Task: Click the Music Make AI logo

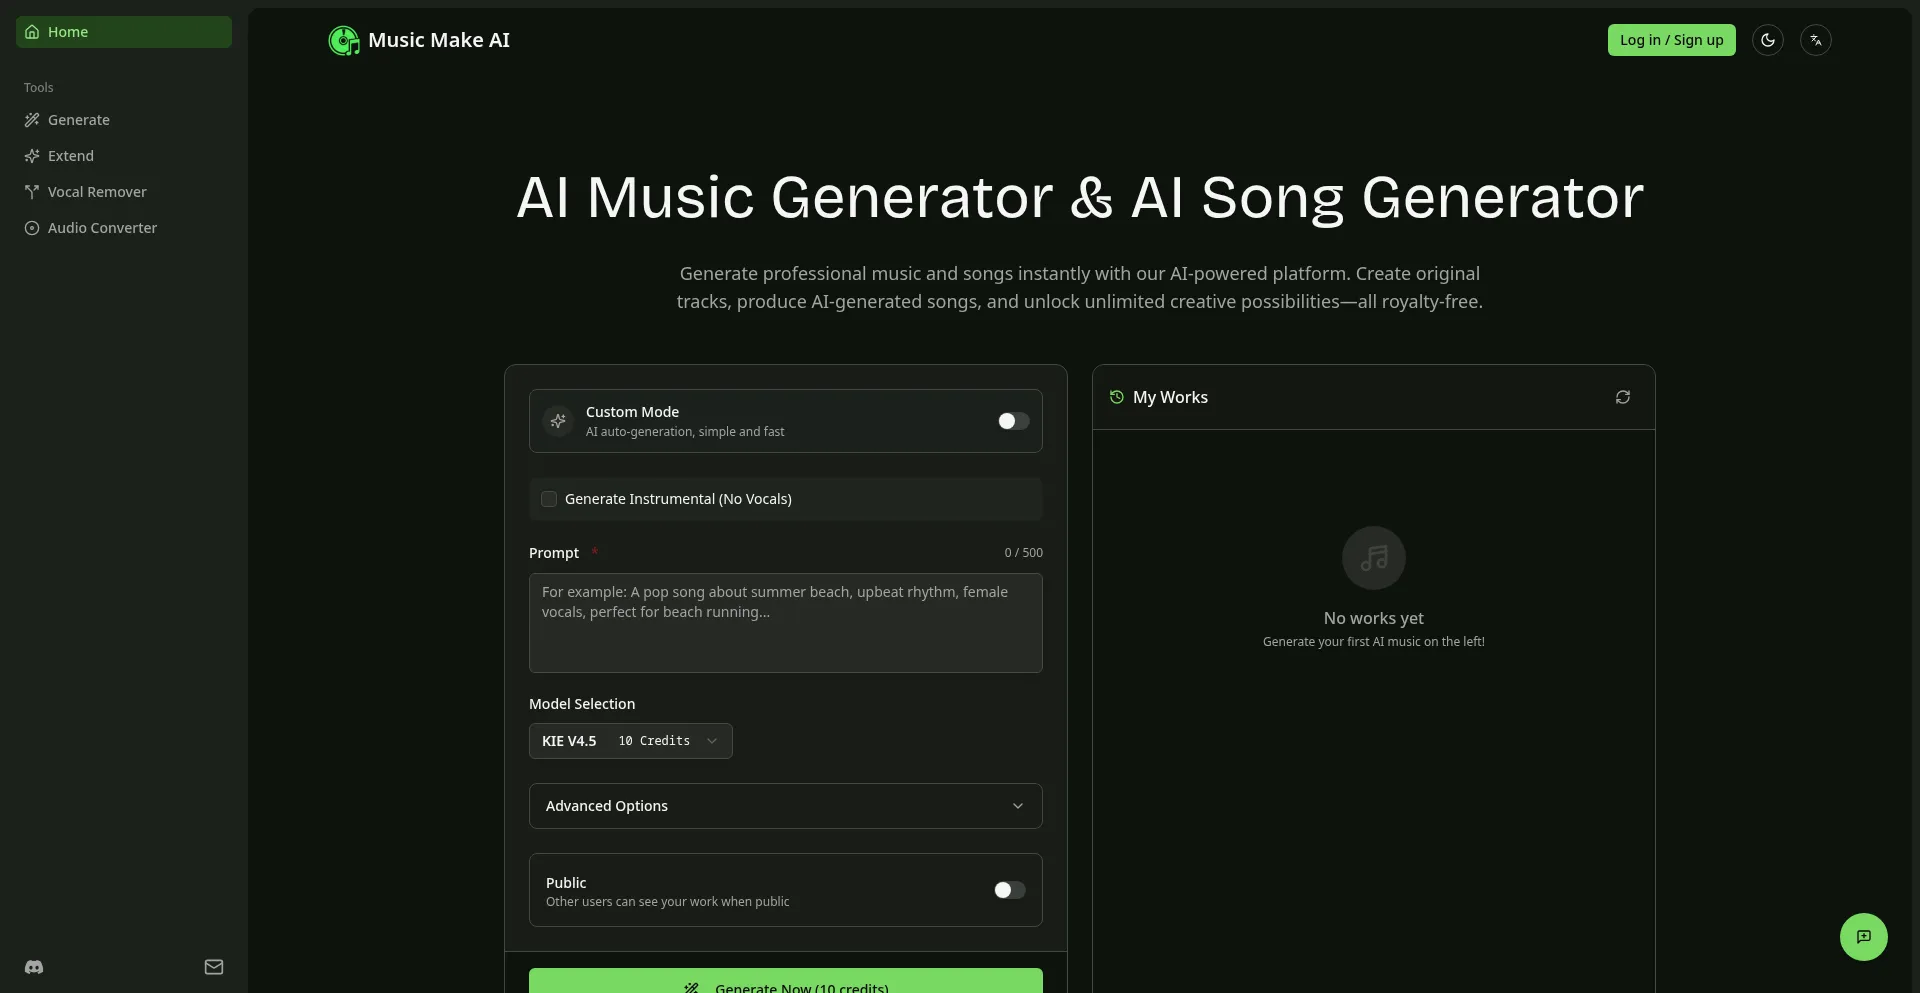Action: point(419,40)
